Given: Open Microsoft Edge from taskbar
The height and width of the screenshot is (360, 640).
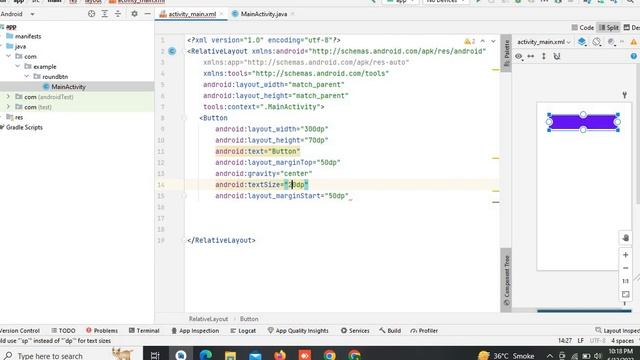Looking at the screenshot, I should coord(206,355).
